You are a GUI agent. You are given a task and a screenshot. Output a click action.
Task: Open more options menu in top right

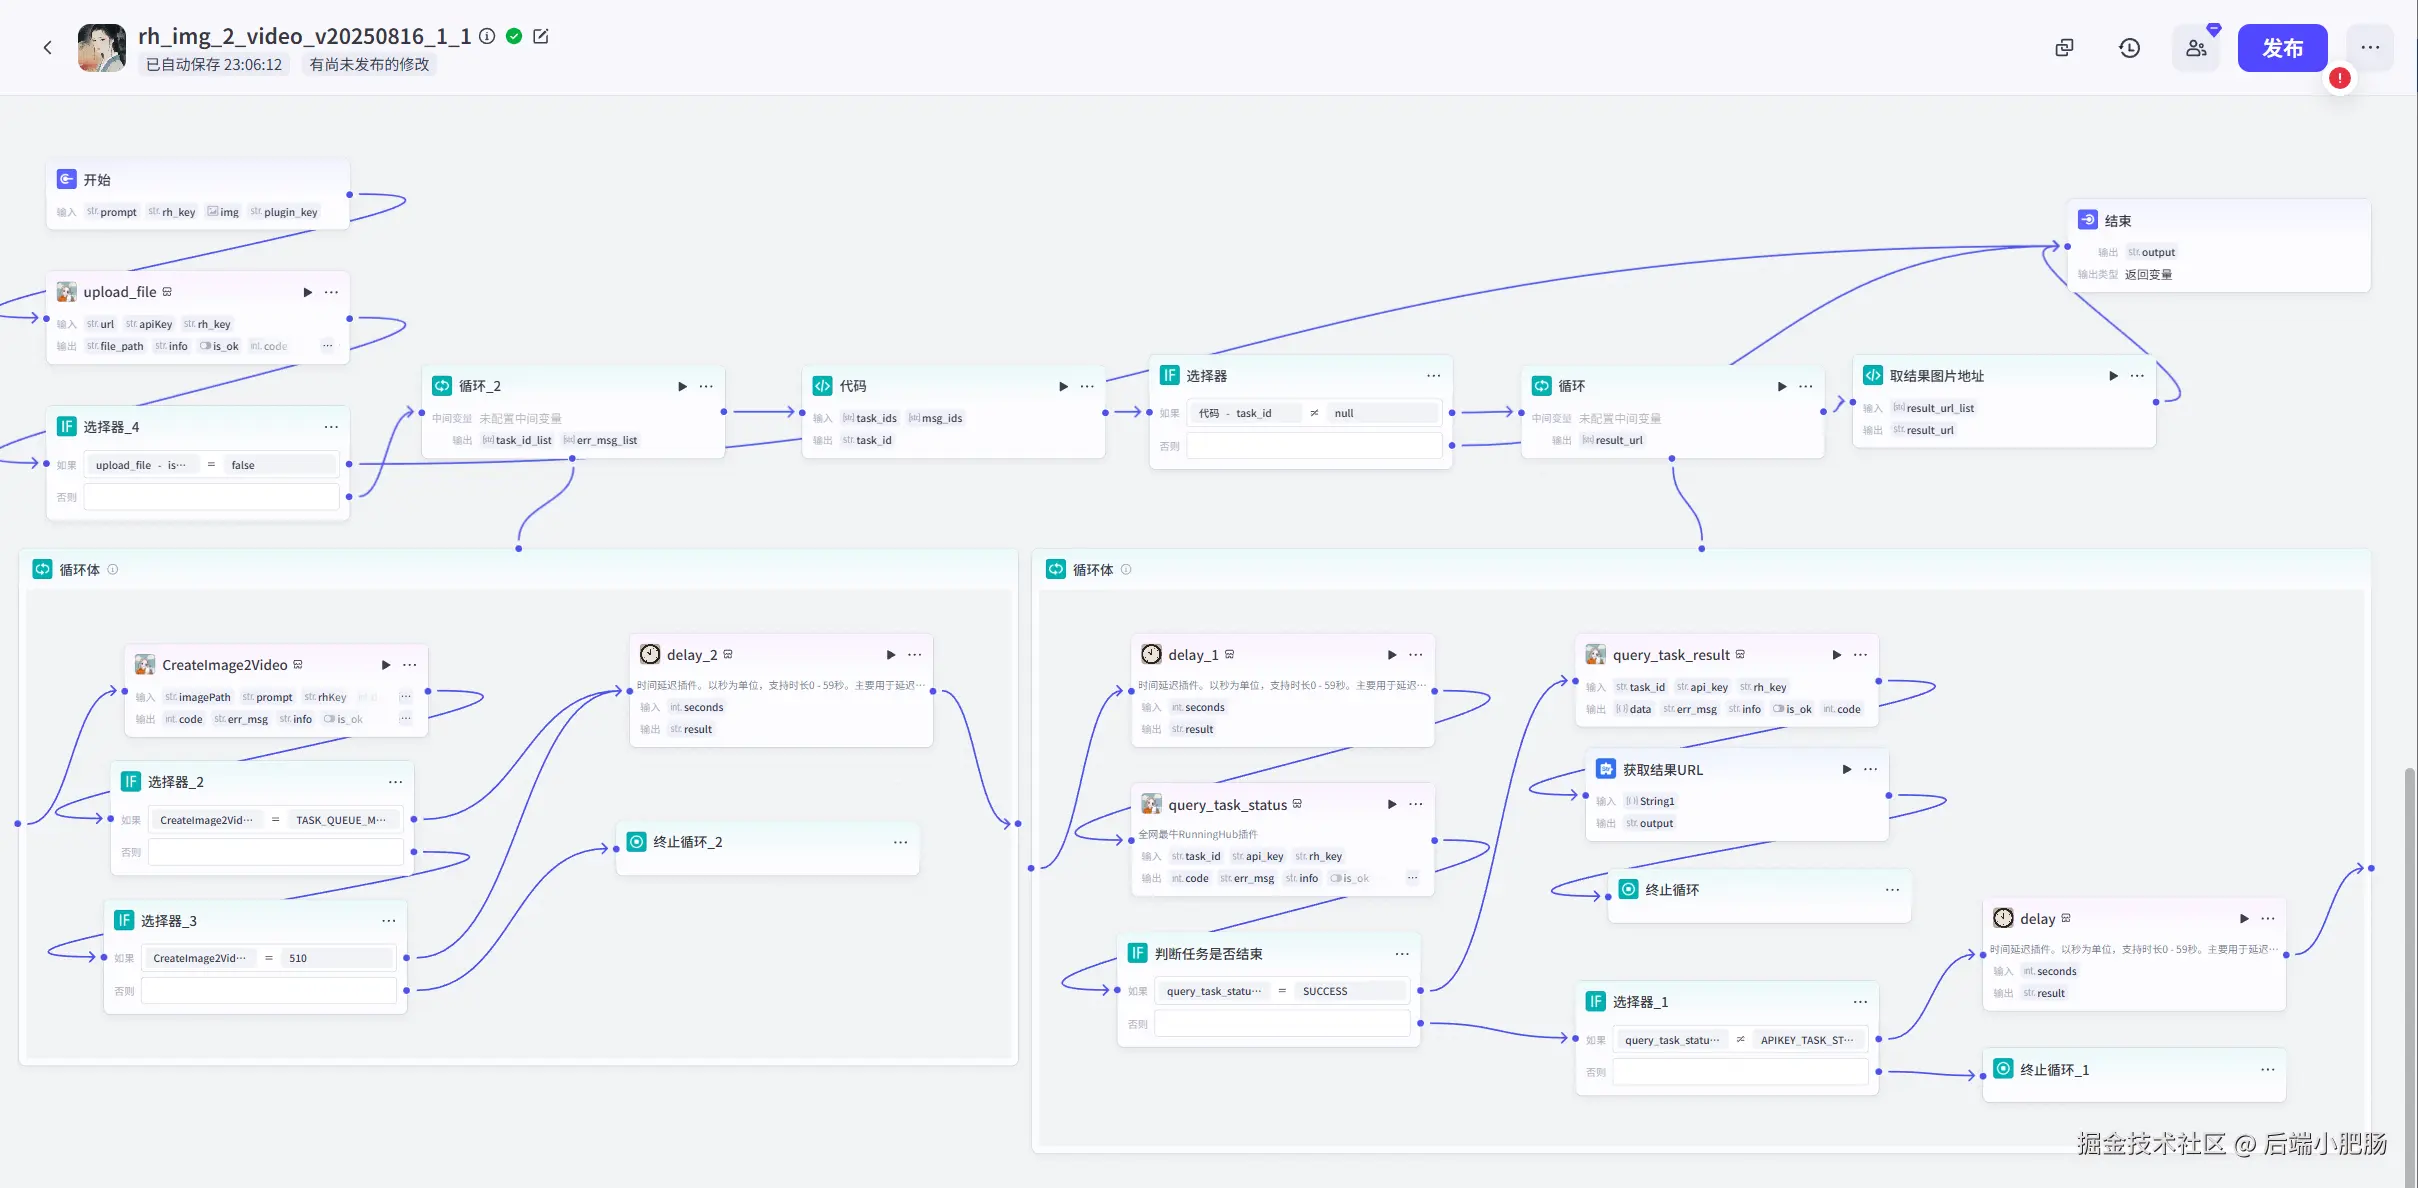pos(2370,48)
